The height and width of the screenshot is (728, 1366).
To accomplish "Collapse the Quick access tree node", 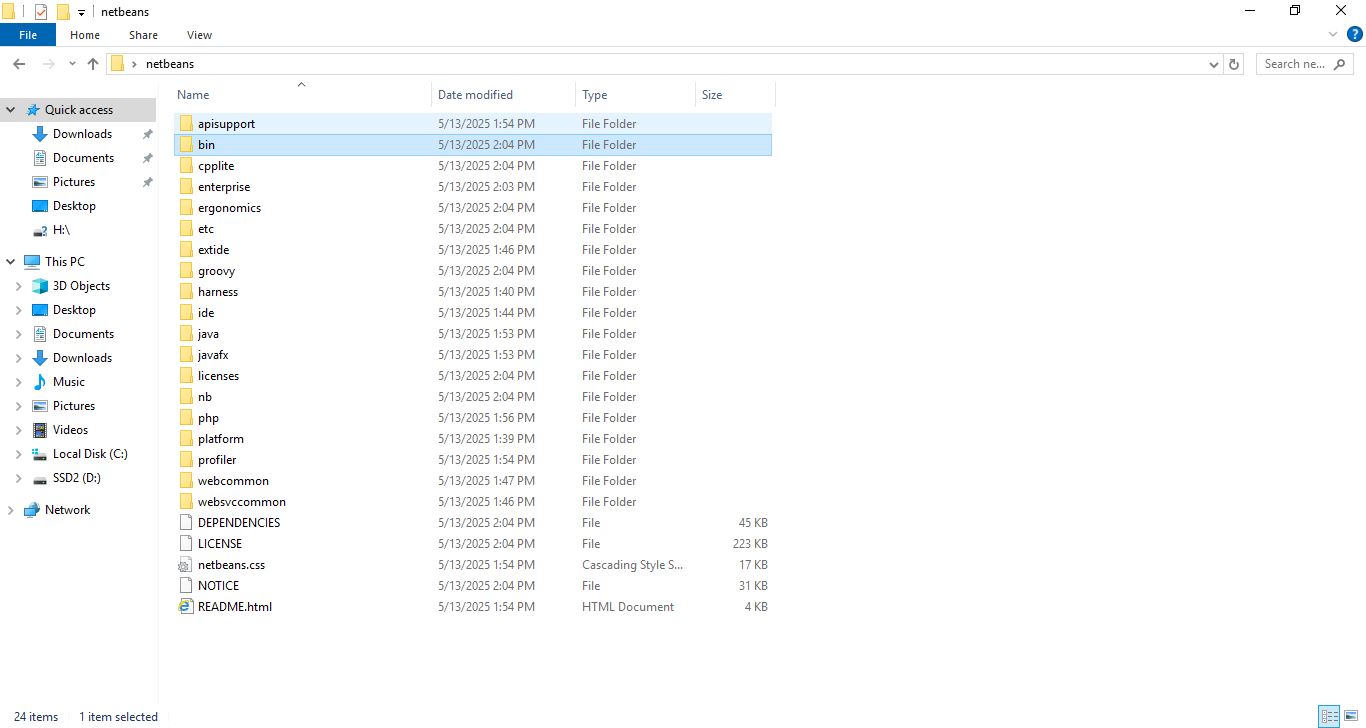I will tap(11, 110).
